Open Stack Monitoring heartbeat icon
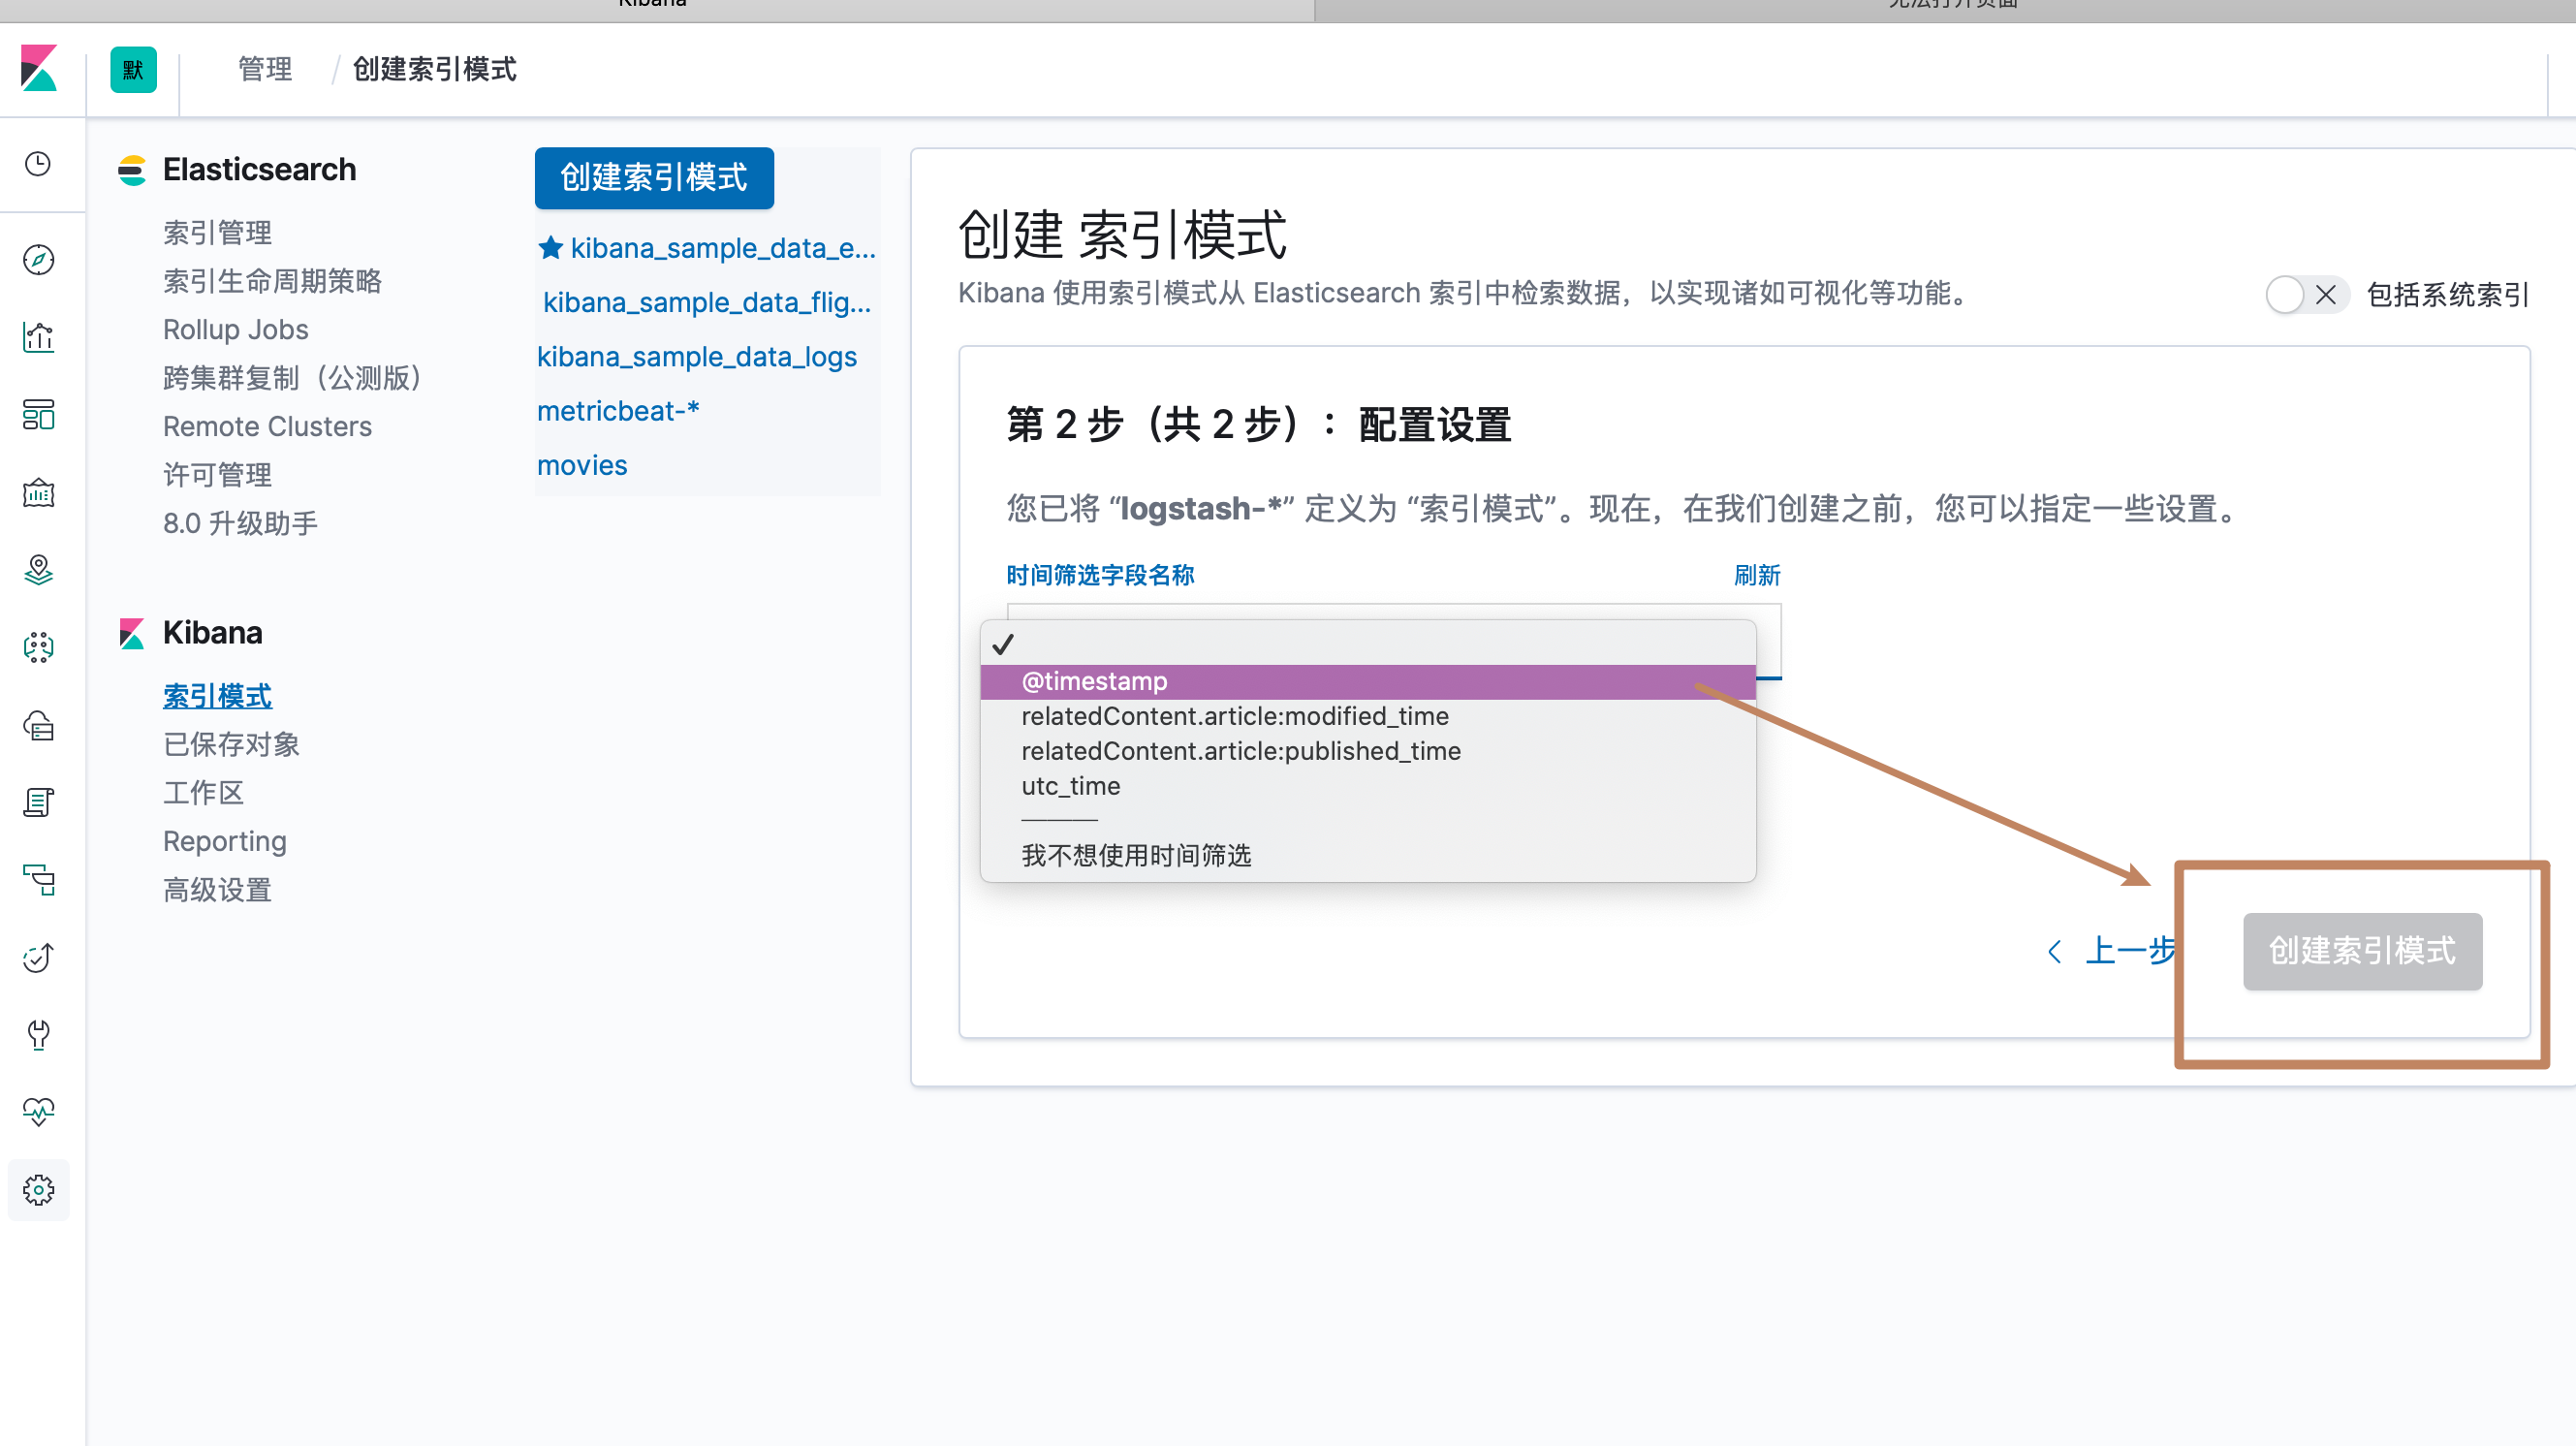Image resolution: width=2576 pixels, height=1446 pixels. (38, 1112)
